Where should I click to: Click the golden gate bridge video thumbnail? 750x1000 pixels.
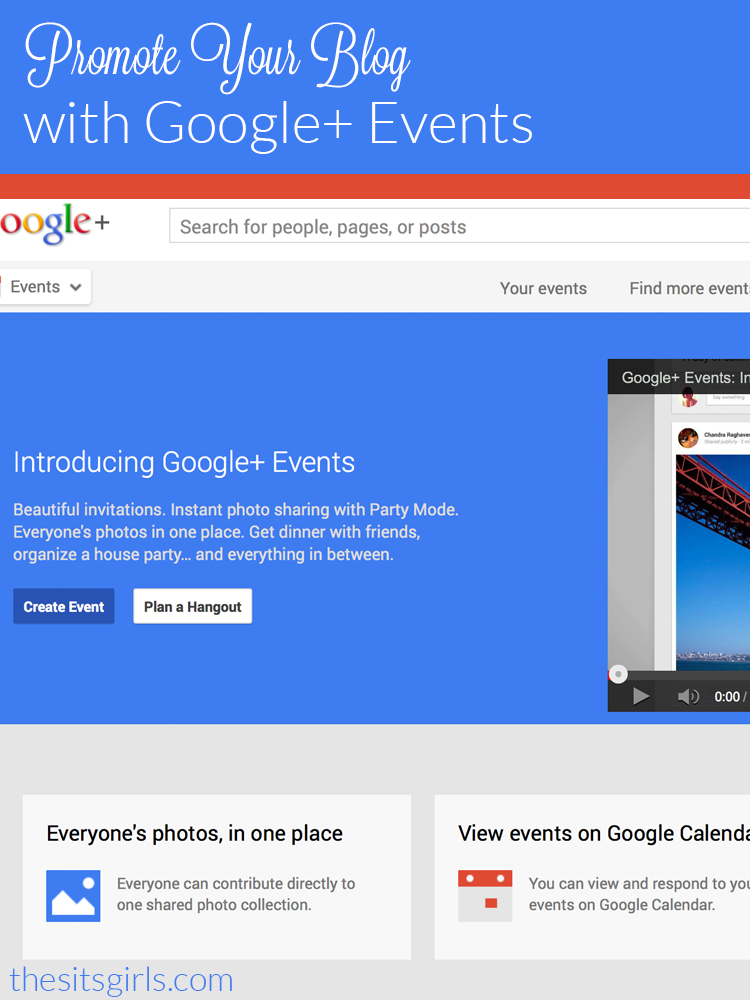[713, 562]
